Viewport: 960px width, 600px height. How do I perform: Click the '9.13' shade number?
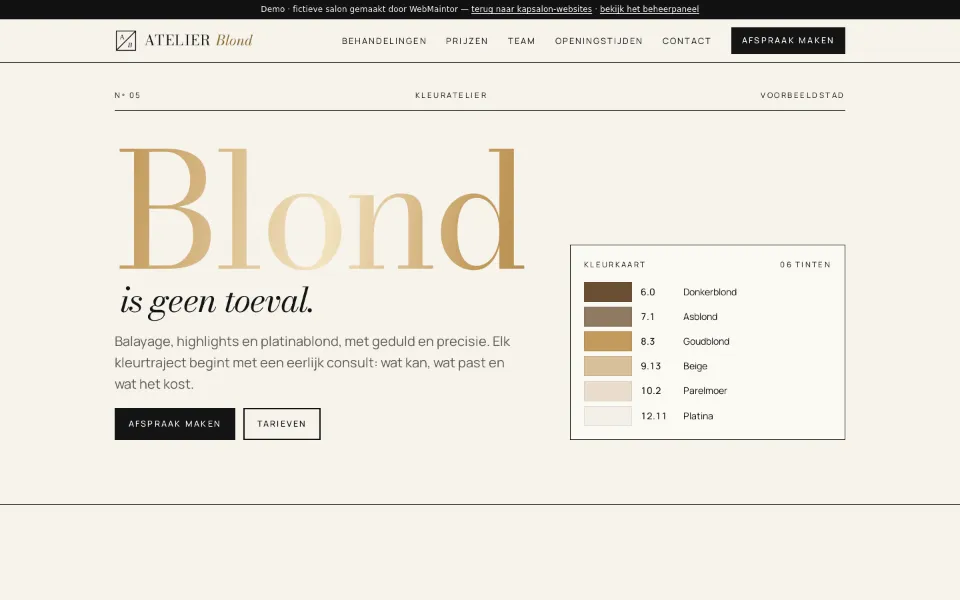pyautogui.click(x=650, y=366)
